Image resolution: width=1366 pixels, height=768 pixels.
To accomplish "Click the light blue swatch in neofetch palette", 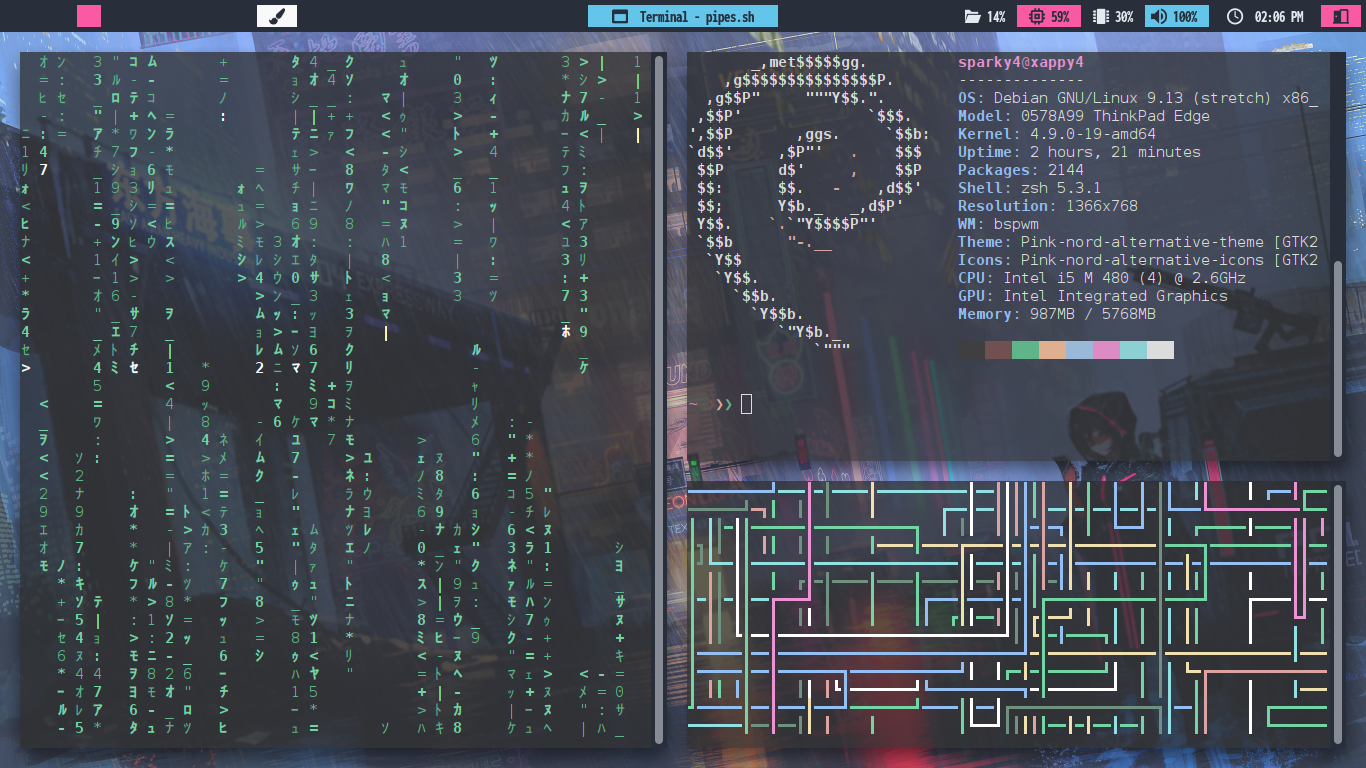I will coord(1079,350).
